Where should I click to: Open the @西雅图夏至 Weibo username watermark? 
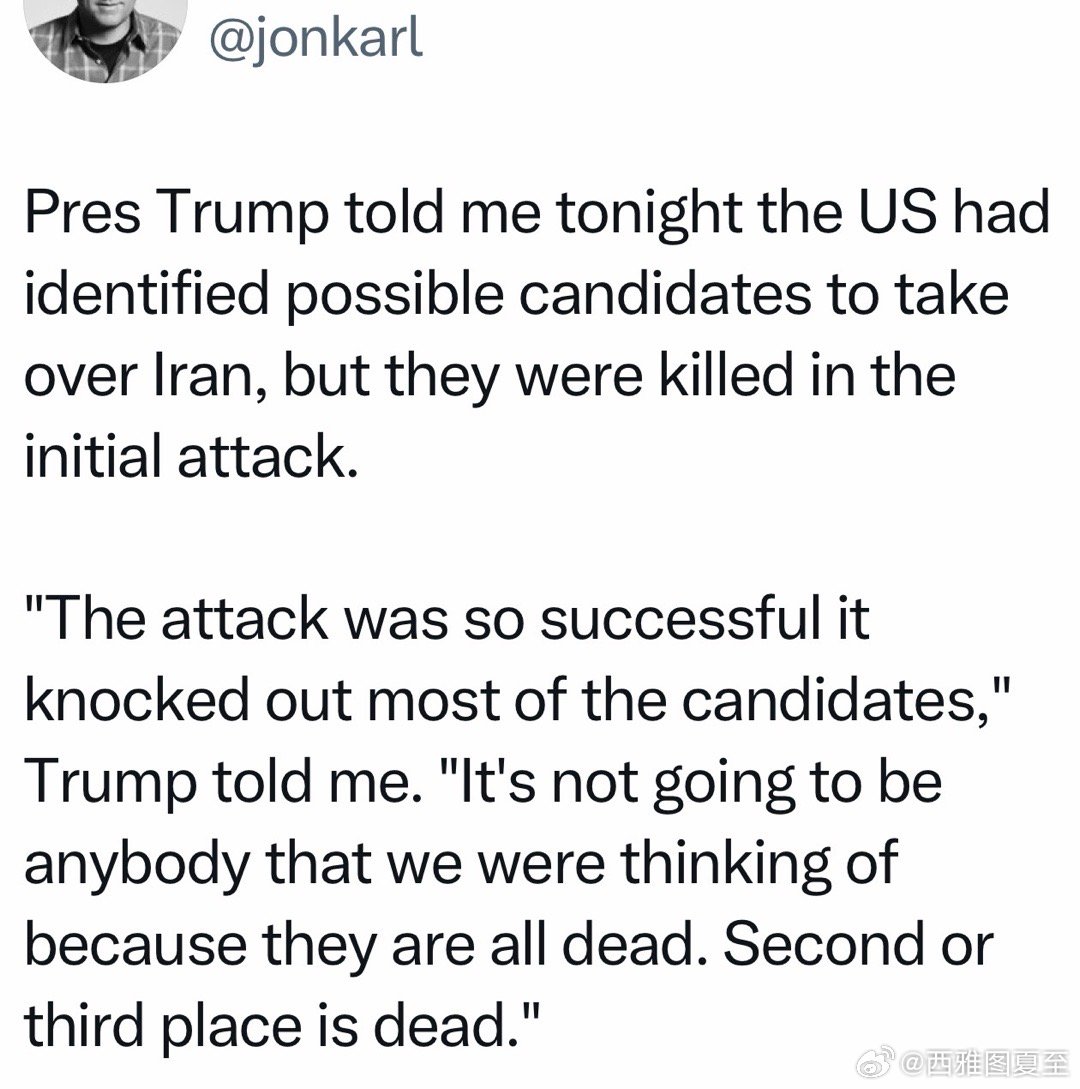click(x=985, y=1058)
